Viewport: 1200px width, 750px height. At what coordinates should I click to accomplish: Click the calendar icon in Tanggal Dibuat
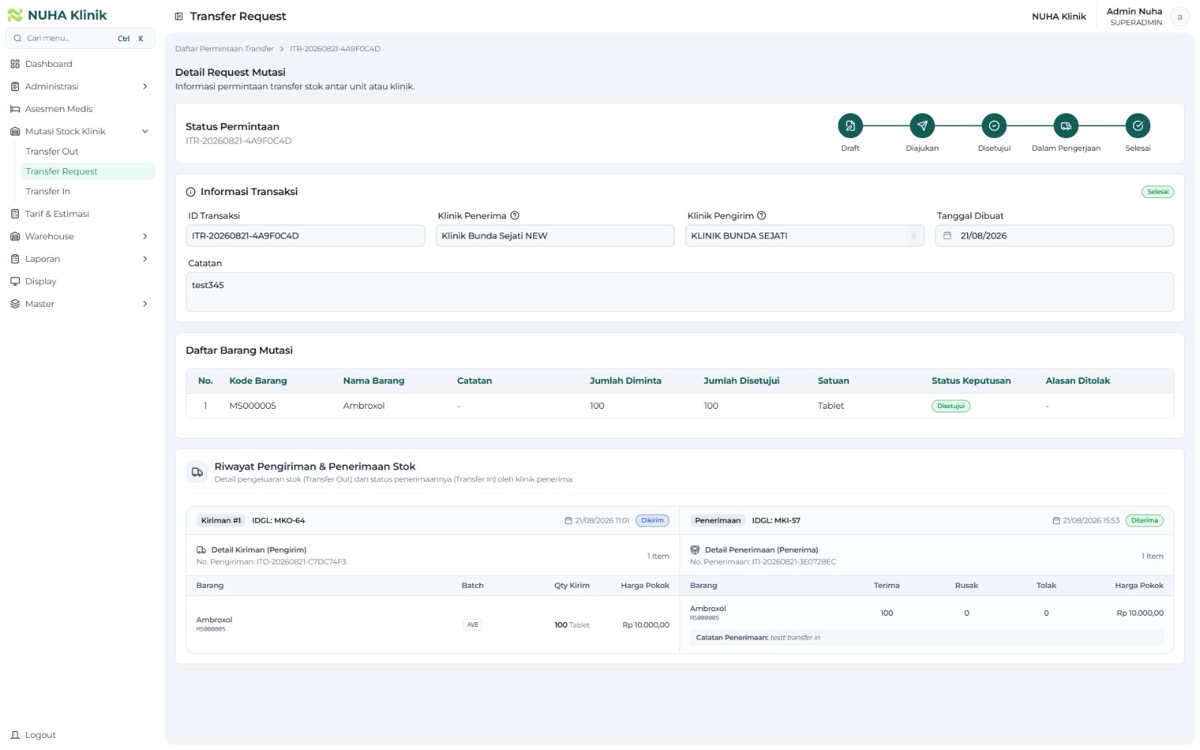pos(948,236)
